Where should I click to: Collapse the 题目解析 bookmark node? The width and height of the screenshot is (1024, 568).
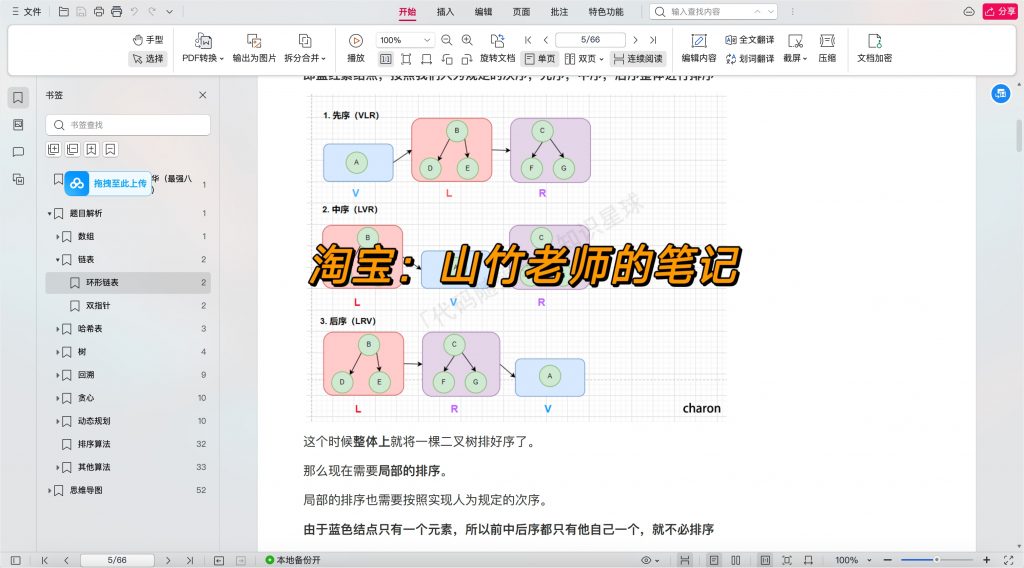(x=50, y=213)
